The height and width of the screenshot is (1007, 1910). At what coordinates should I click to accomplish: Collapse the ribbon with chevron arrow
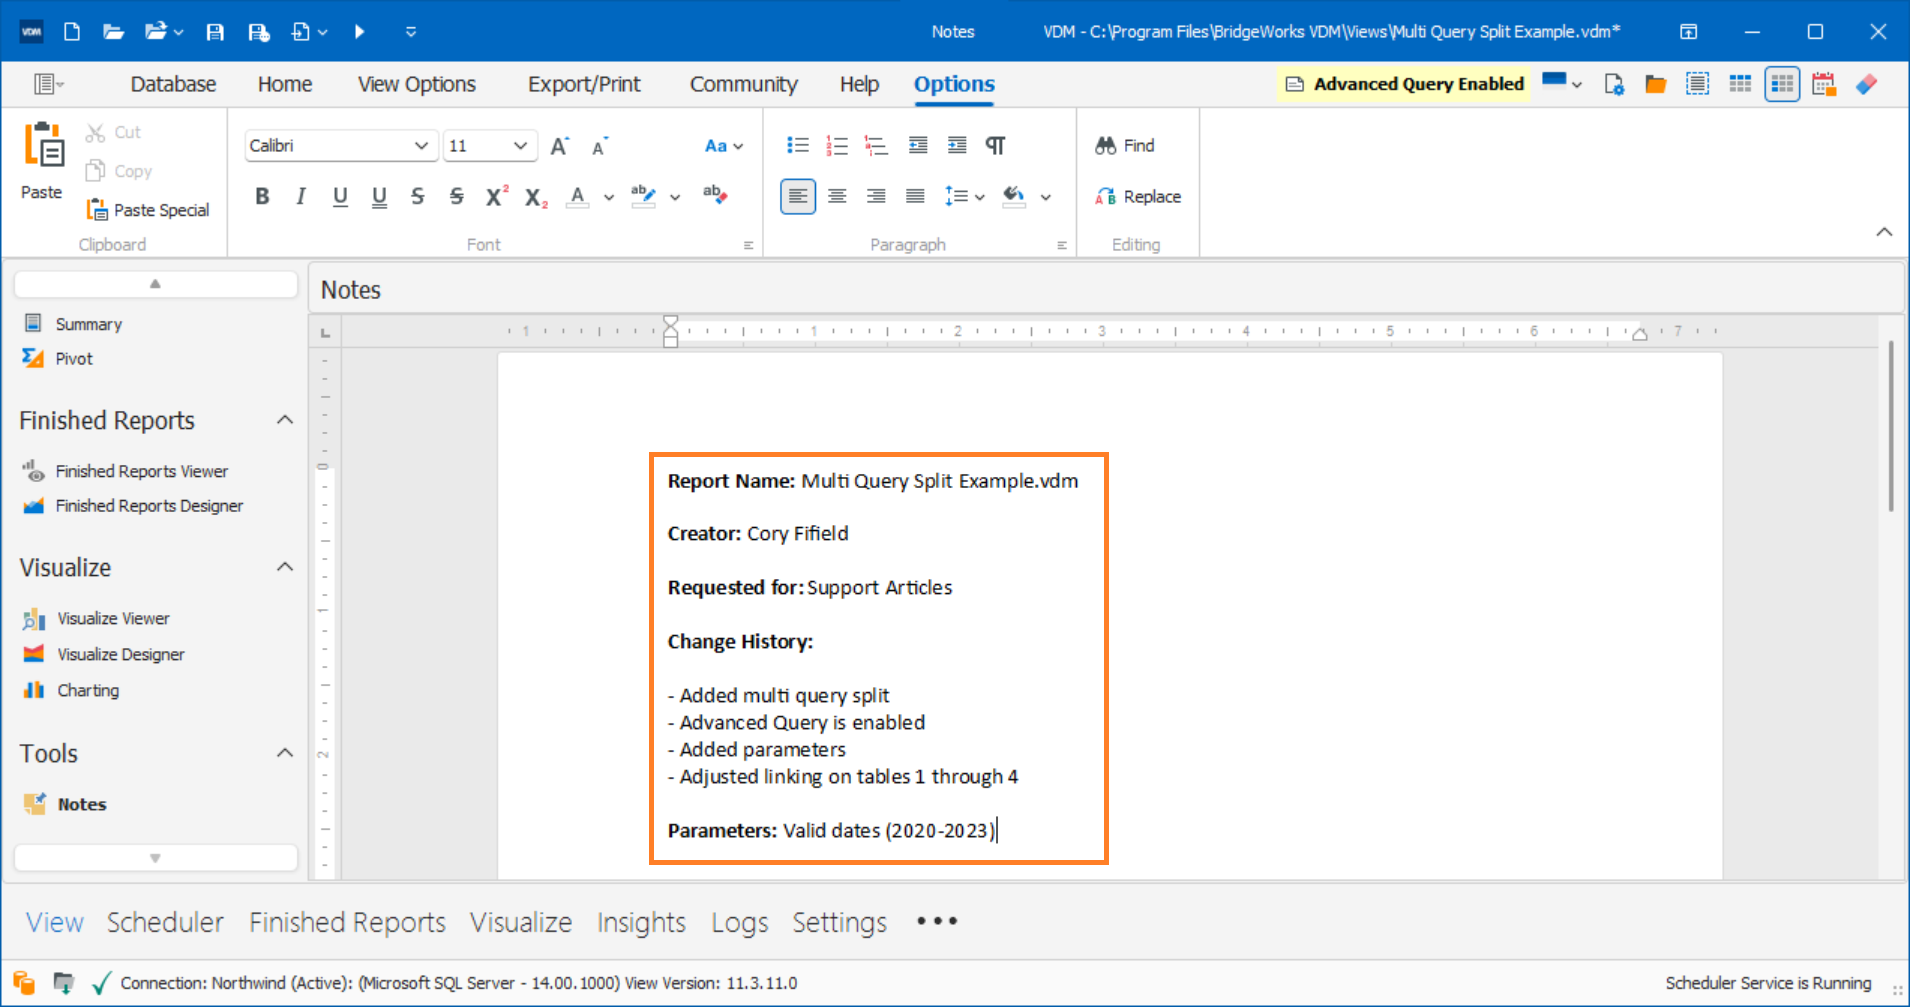(1884, 232)
